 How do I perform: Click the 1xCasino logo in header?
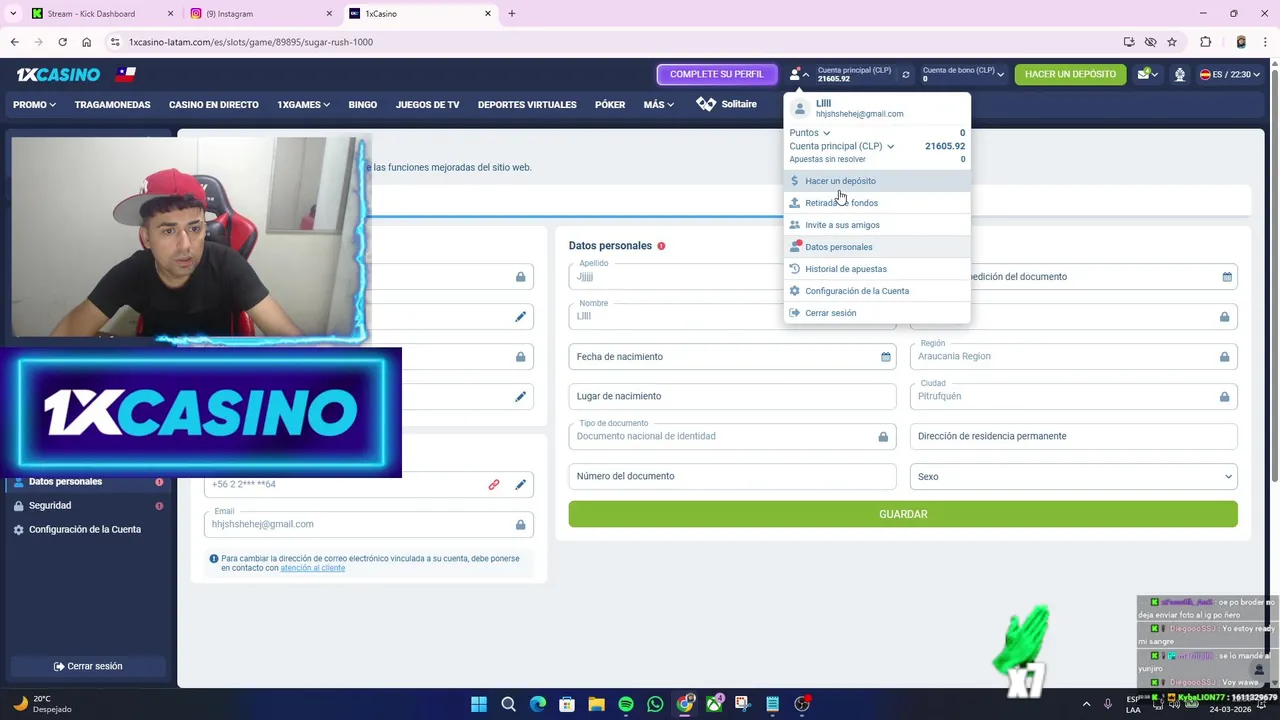point(58,74)
